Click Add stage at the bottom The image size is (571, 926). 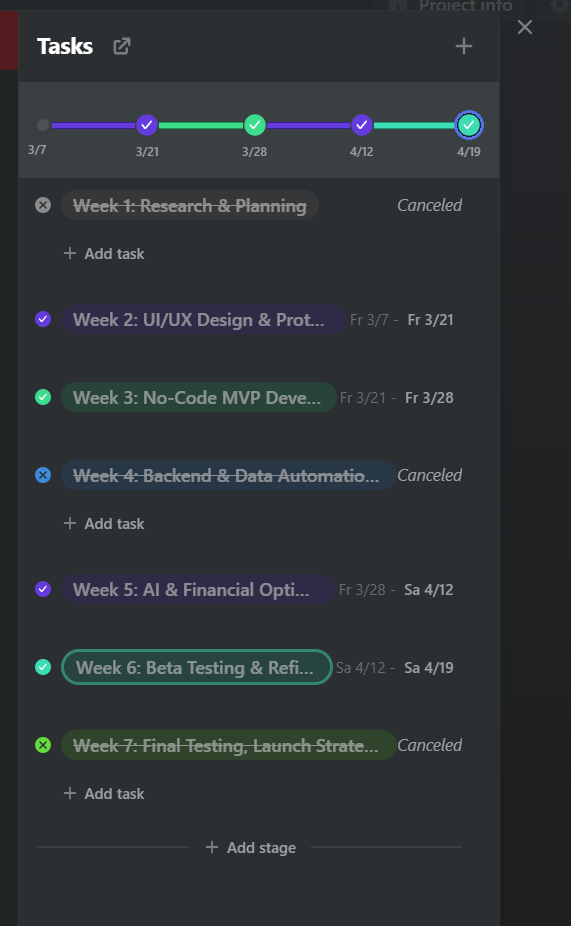pyautogui.click(x=250, y=848)
